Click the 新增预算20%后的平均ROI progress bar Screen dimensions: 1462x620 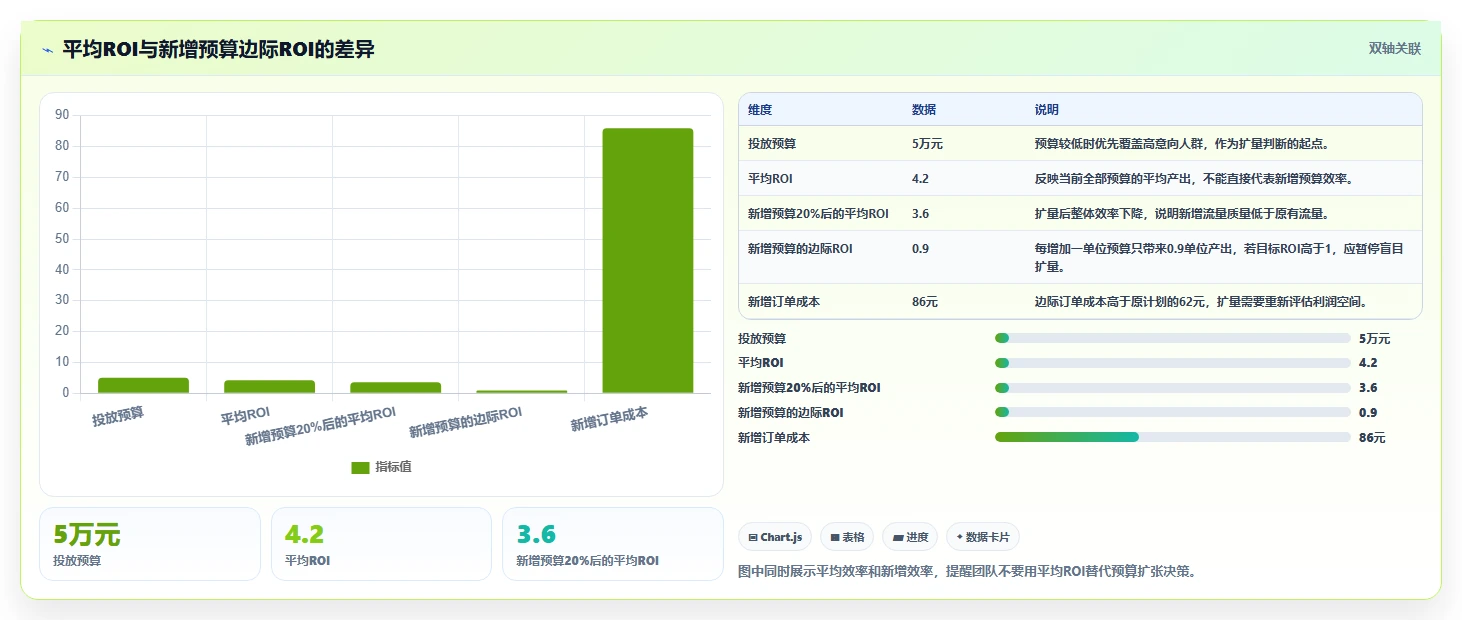click(x=1173, y=388)
